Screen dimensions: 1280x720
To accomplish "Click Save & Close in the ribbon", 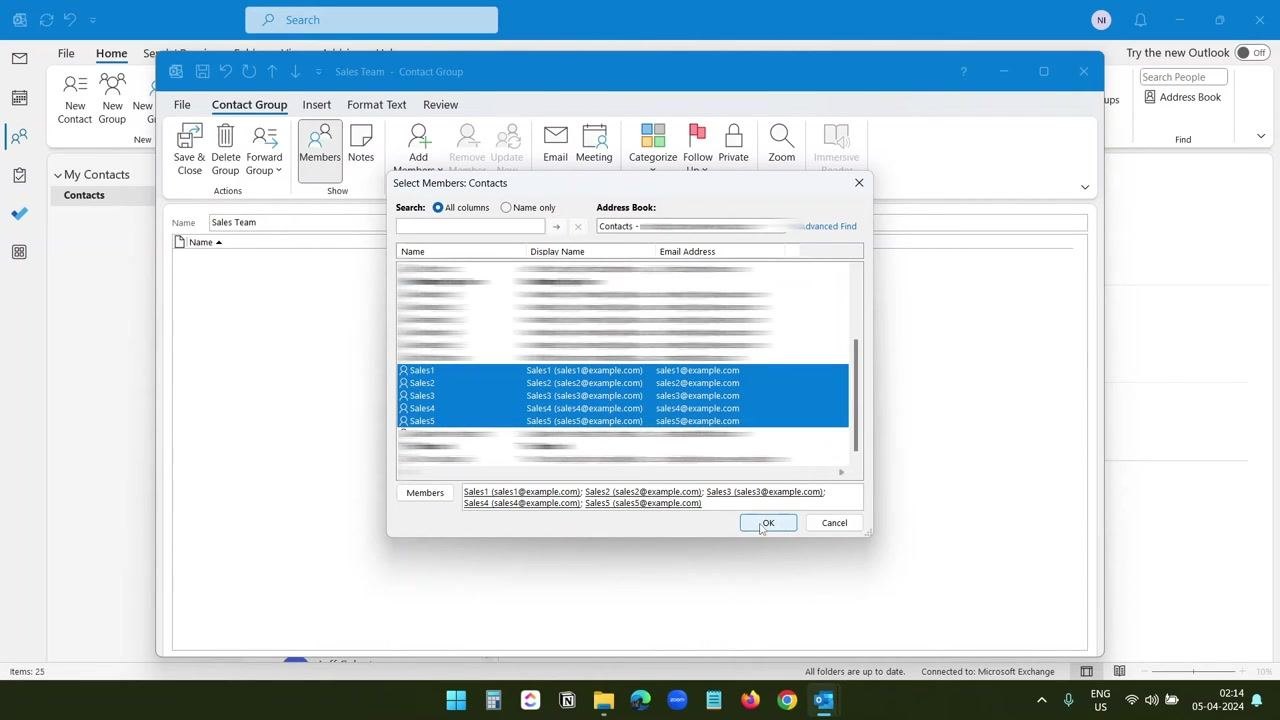I will click(x=189, y=150).
